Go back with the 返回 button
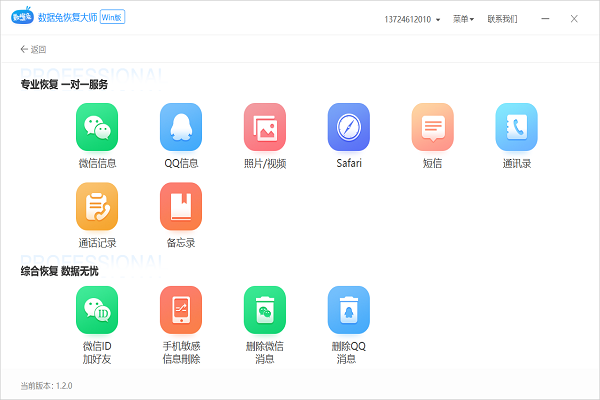The width and height of the screenshot is (600, 400). (33, 49)
